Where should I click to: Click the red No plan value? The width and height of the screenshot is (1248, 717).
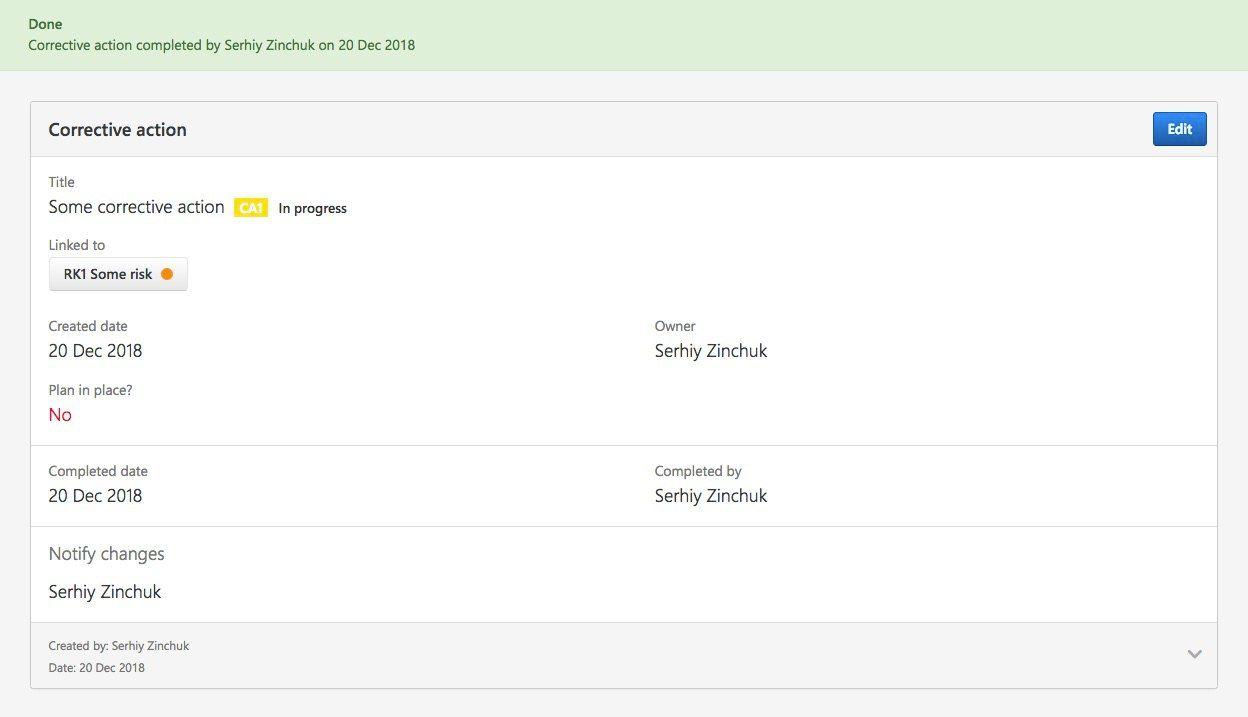coord(60,415)
